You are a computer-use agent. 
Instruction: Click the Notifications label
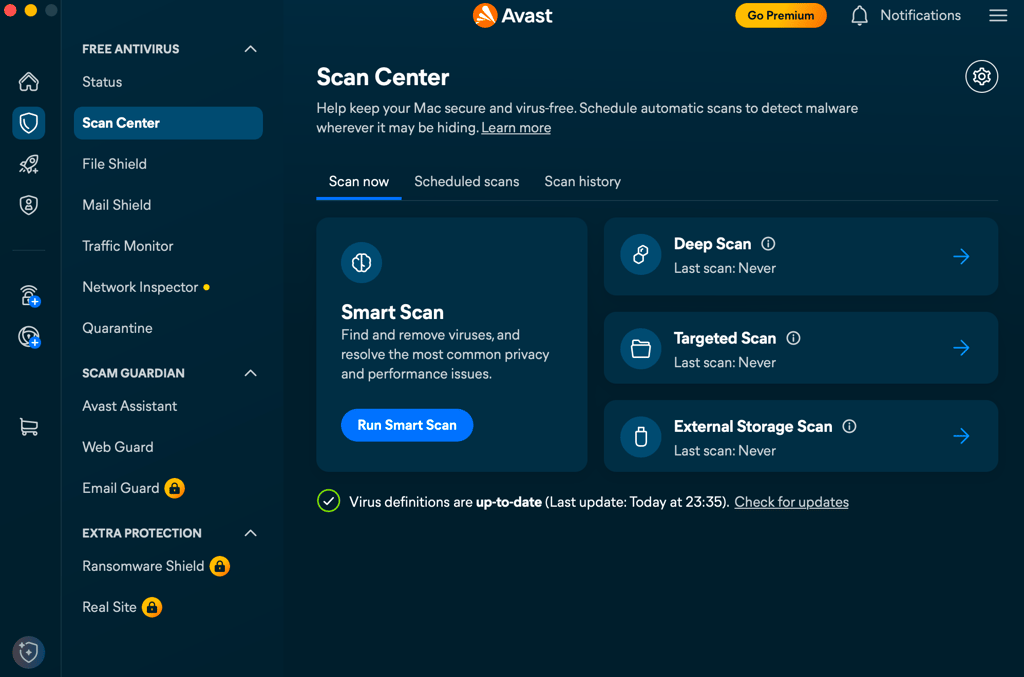[x=920, y=15]
